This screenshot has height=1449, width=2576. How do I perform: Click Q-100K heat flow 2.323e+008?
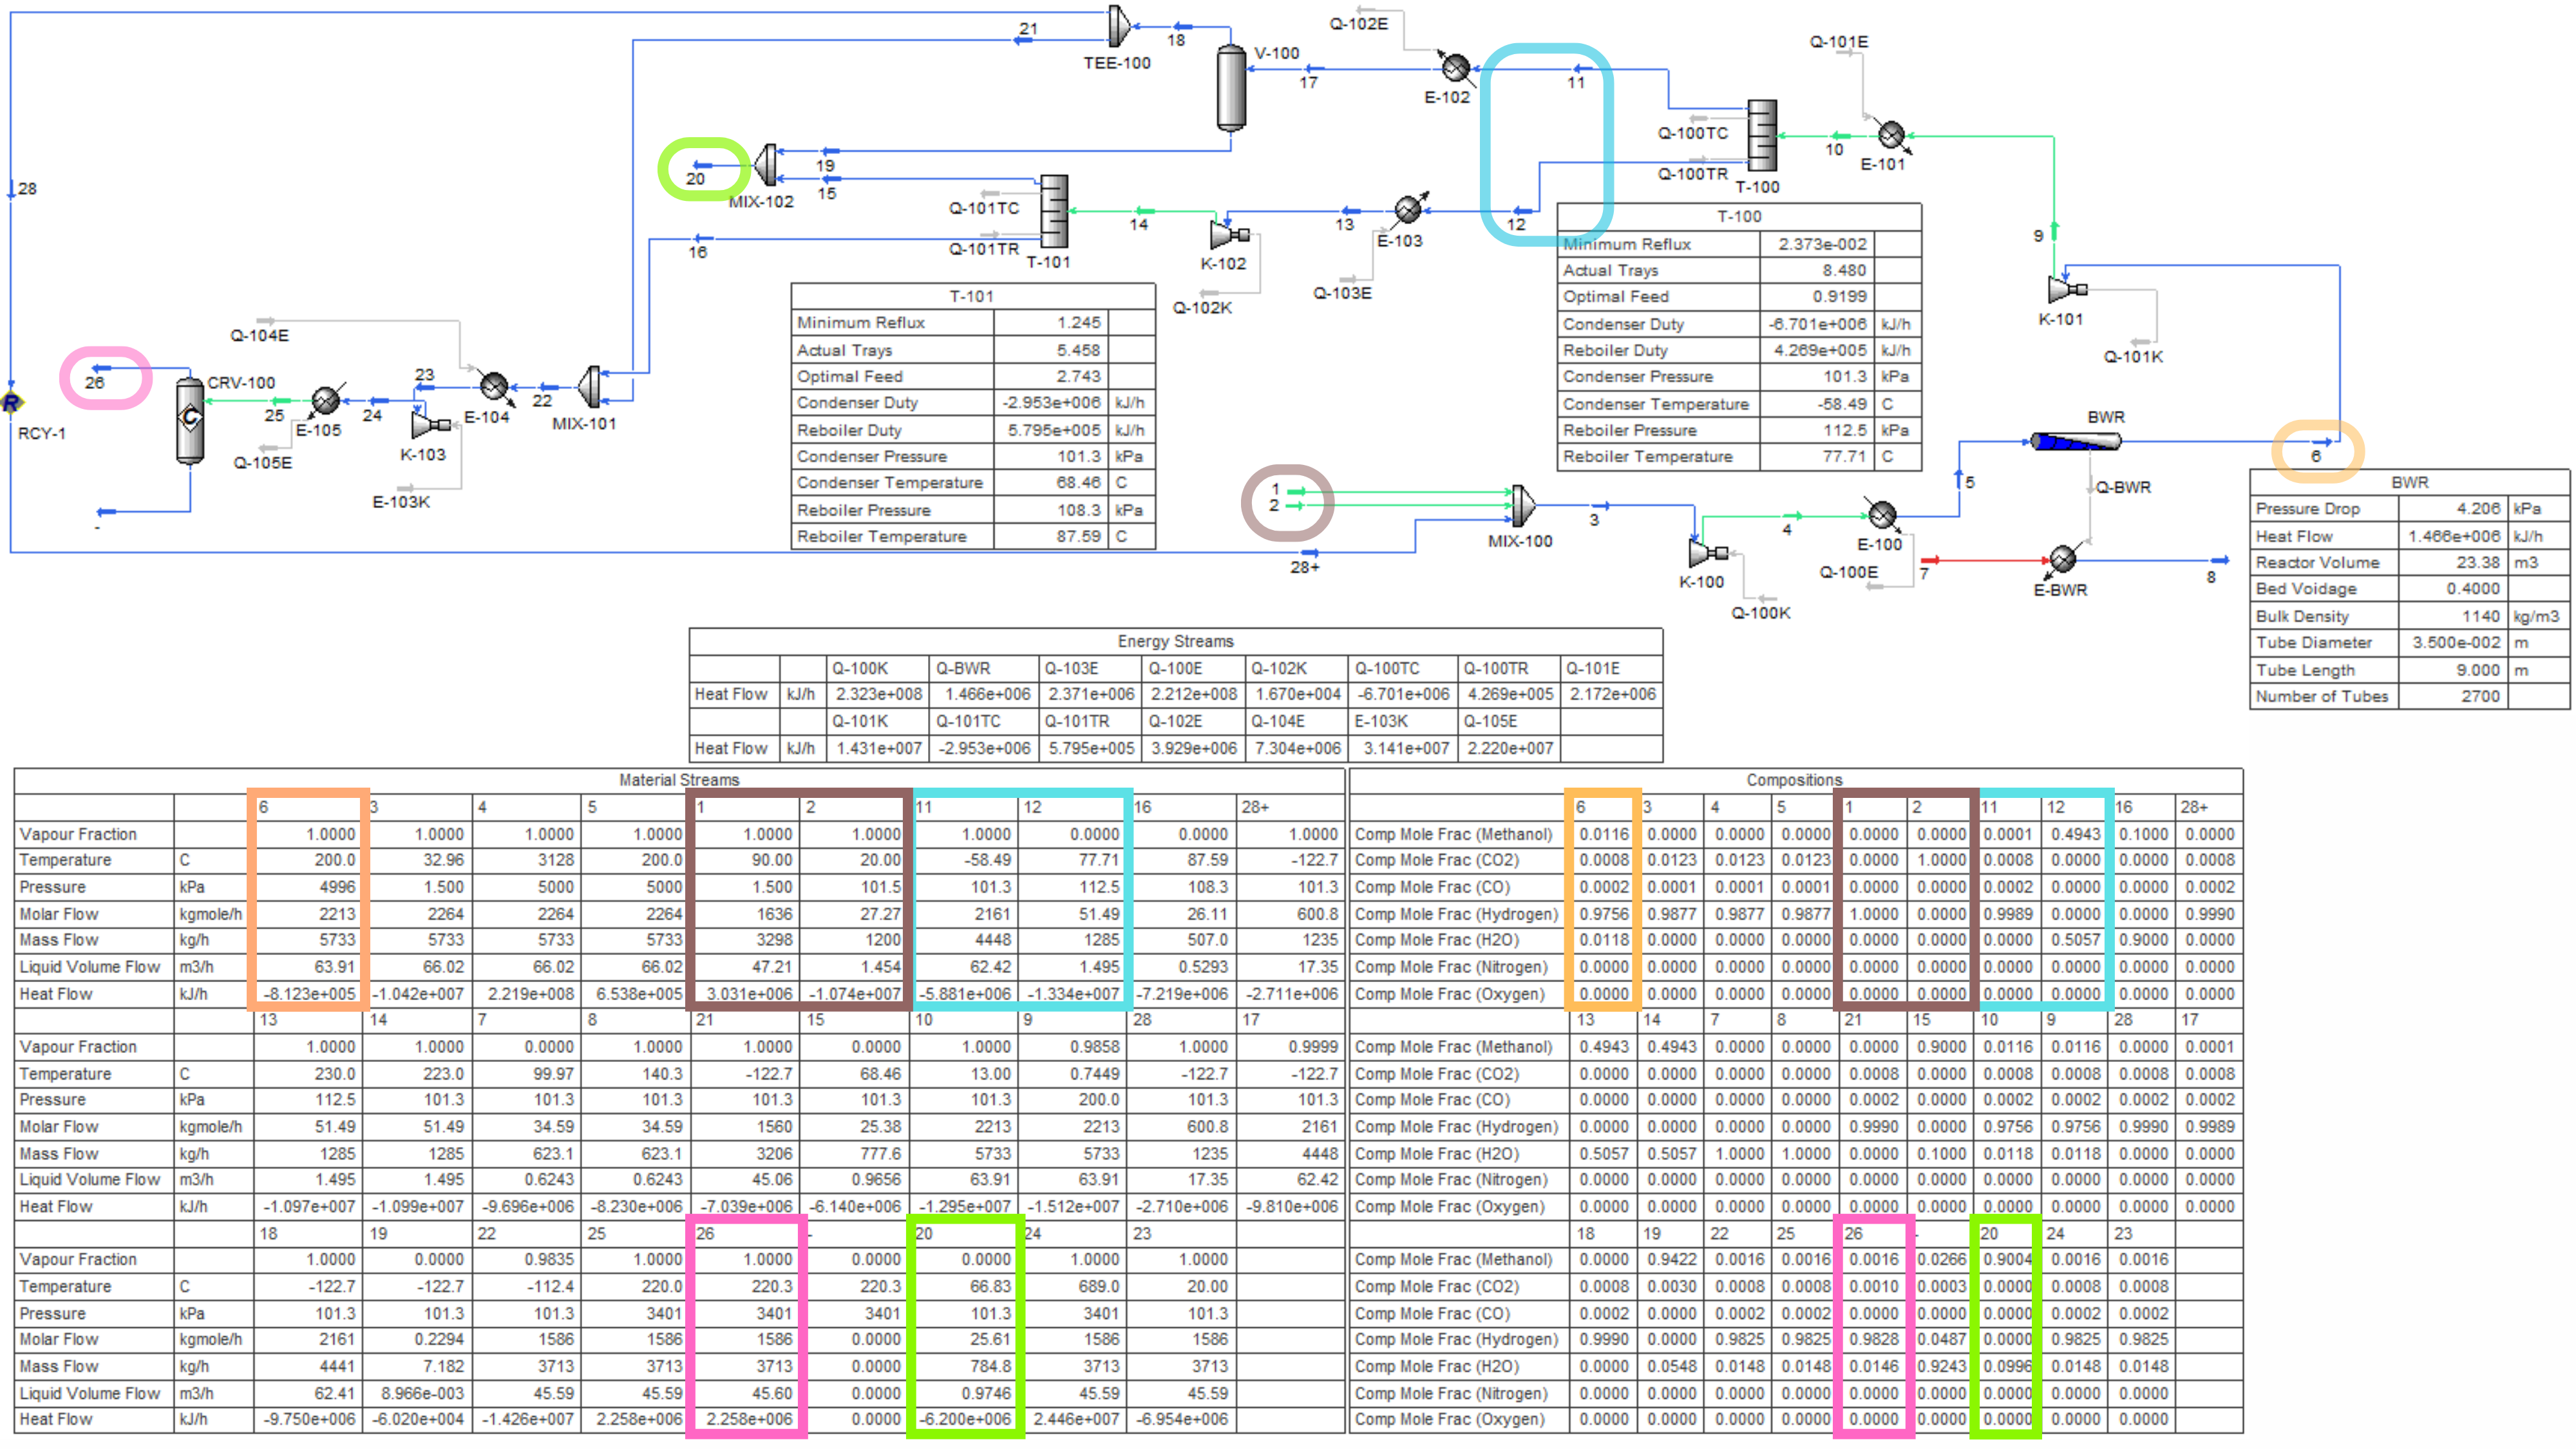[x=878, y=695]
